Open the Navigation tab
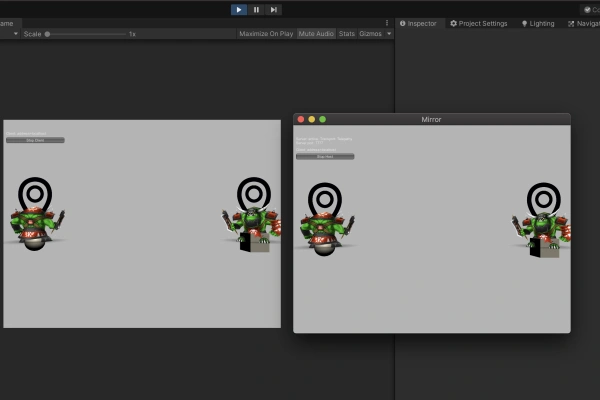The width and height of the screenshot is (600, 400). point(584,23)
